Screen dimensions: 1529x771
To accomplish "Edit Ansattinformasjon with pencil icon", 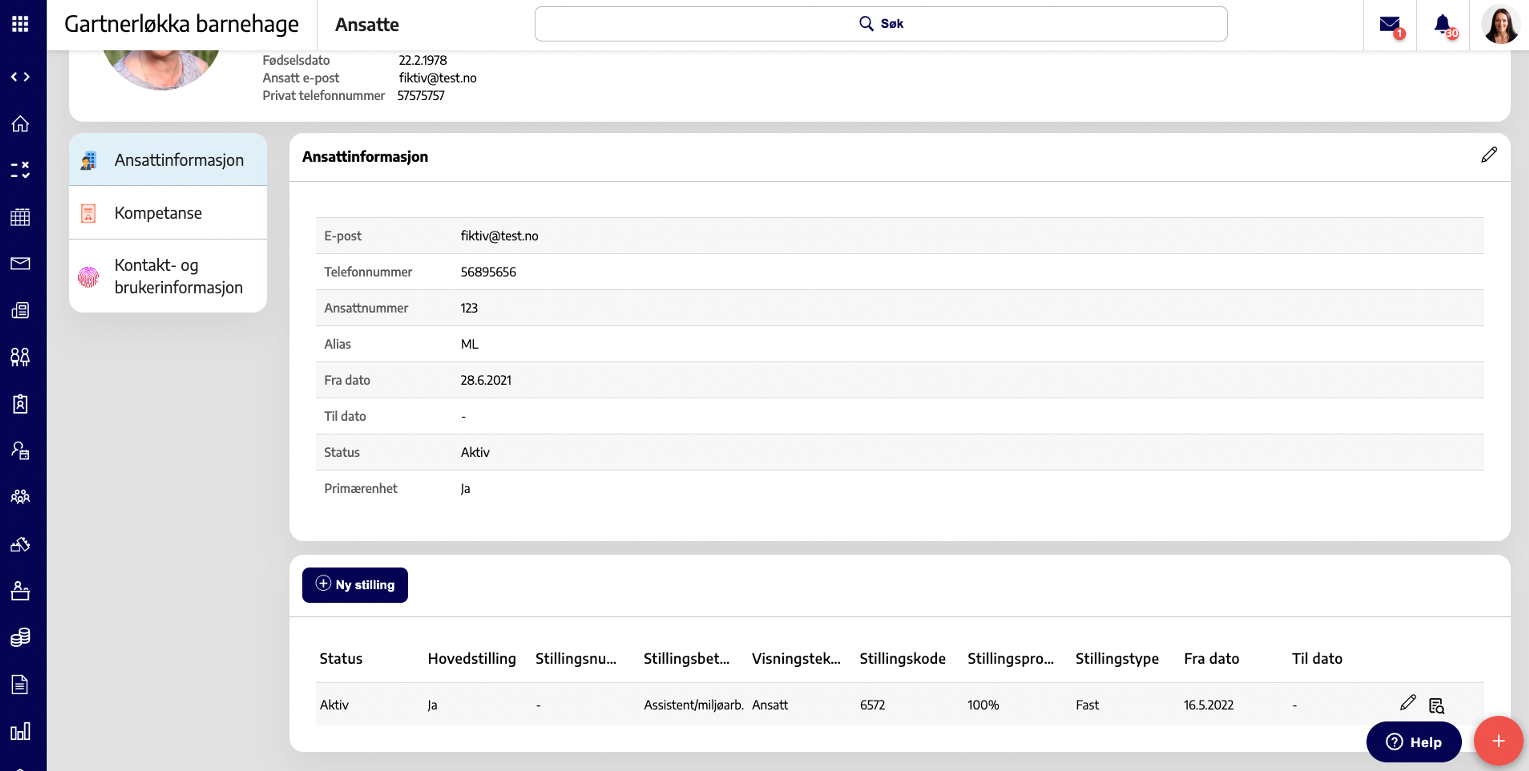I will click(1489, 155).
